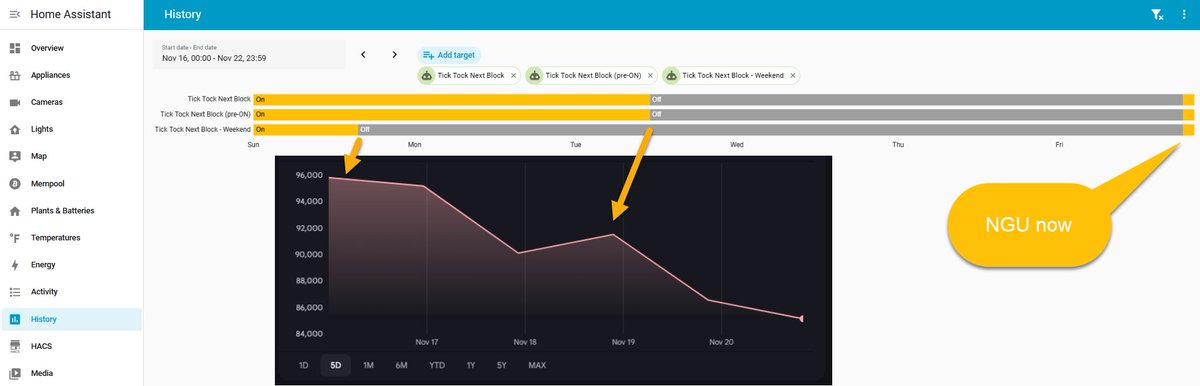Click the Energy lightning icon
The image size is (1200, 386).
tap(15, 265)
